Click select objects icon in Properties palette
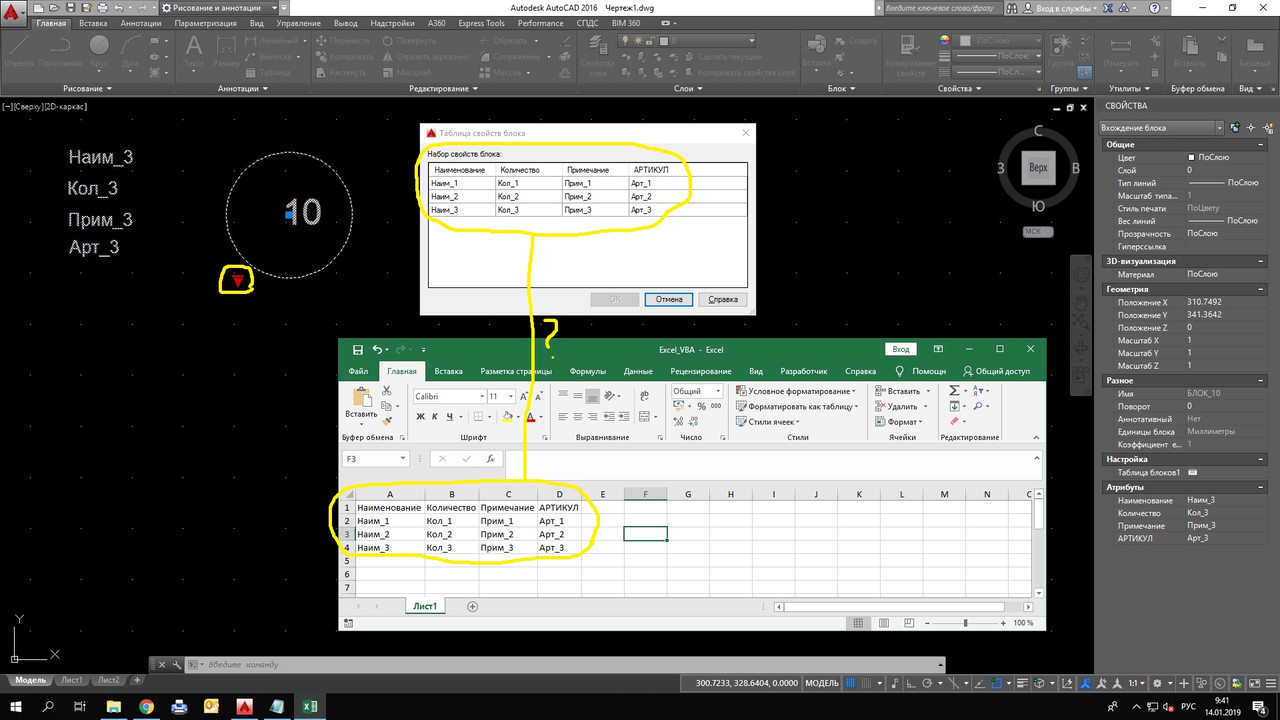The height and width of the screenshot is (720, 1280). tap(1251, 127)
